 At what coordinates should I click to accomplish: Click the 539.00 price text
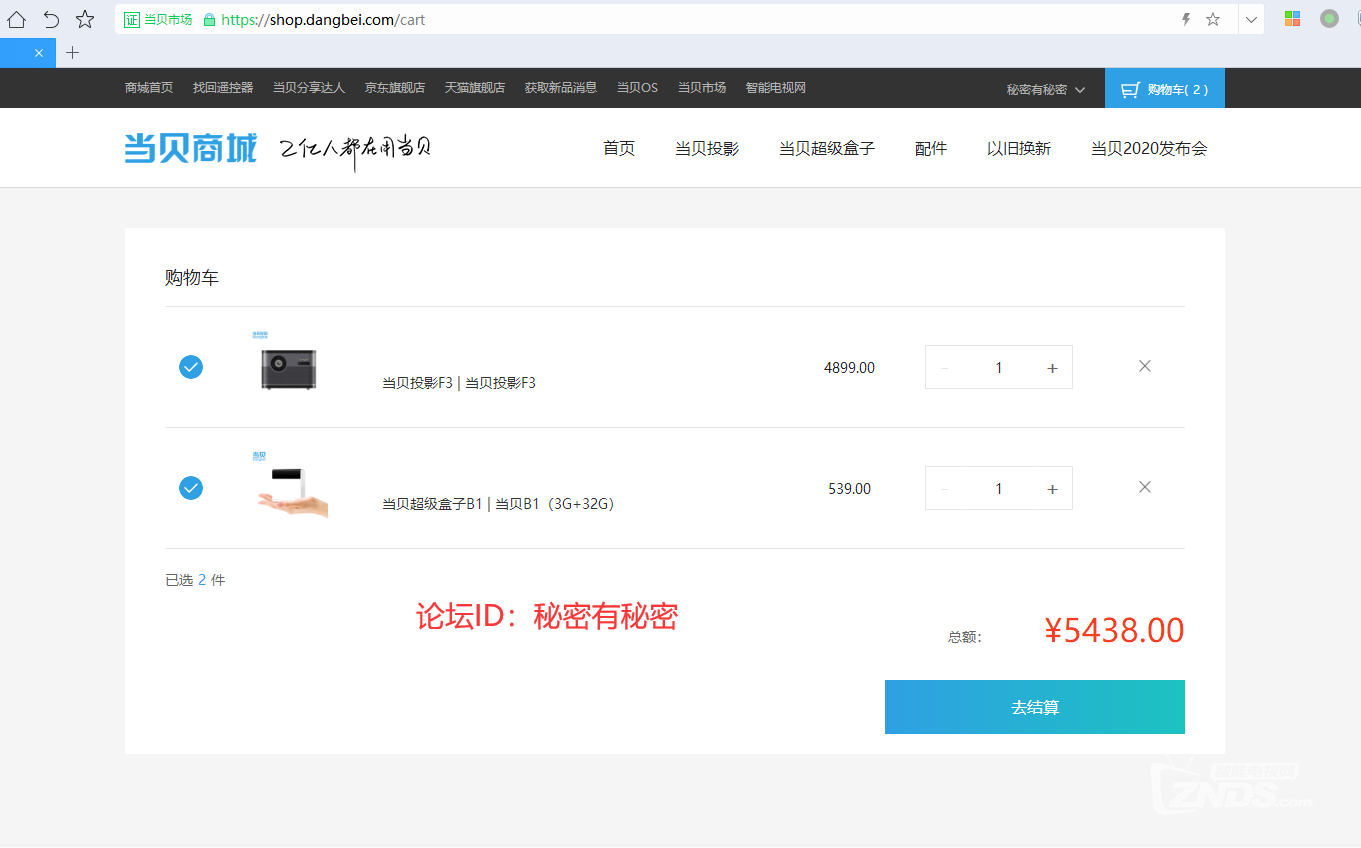pos(849,489)
